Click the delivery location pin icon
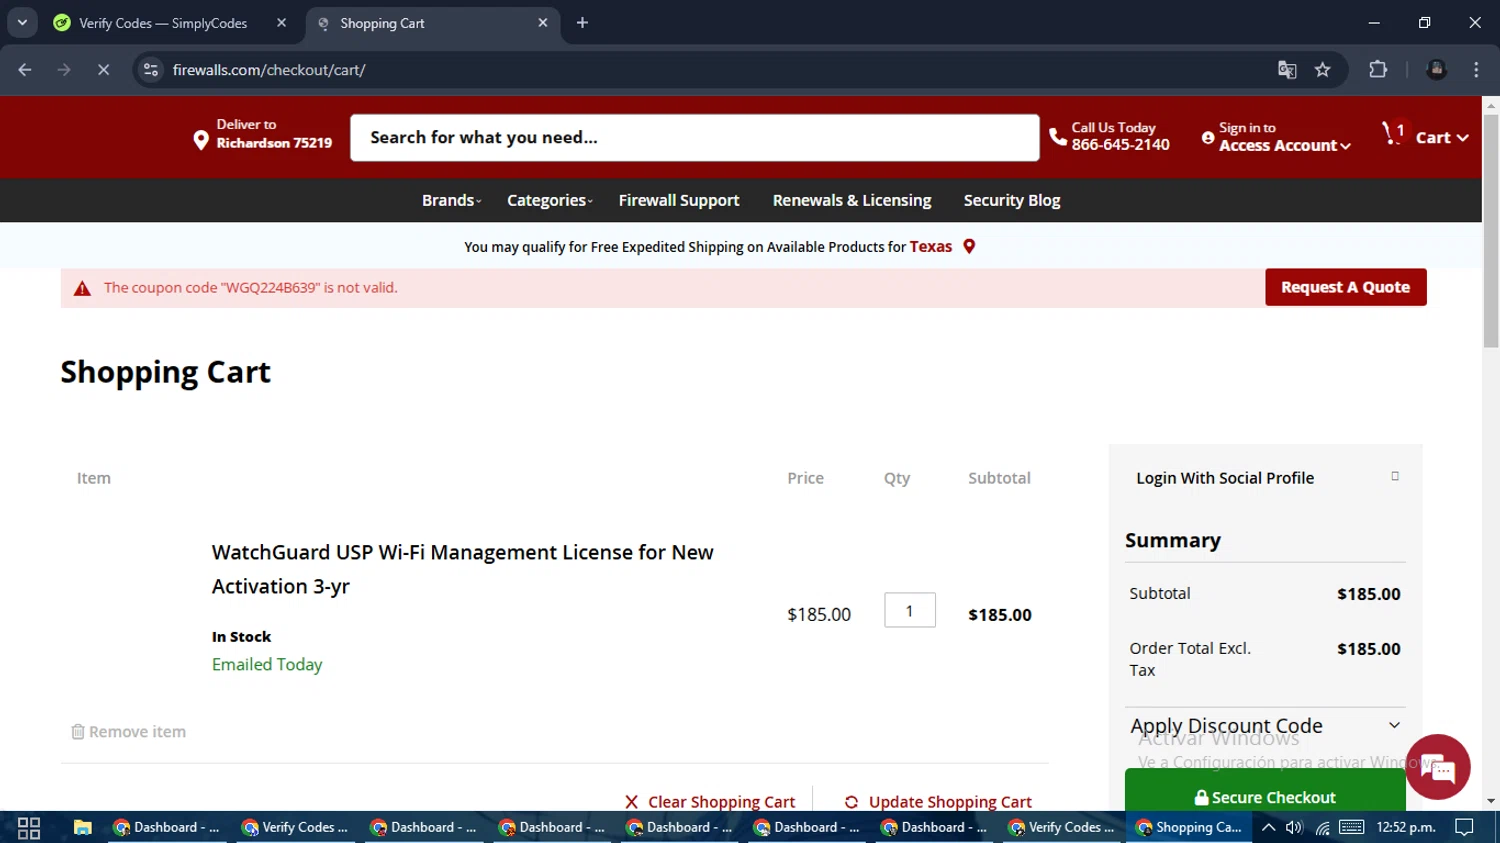1500x843 pixels. 200,139
